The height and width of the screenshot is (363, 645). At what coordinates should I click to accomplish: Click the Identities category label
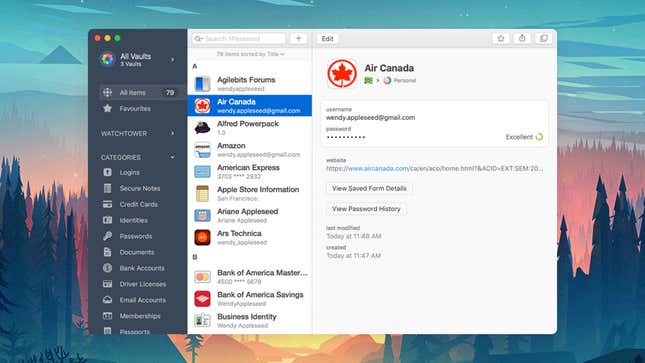(x=133, y=220)
